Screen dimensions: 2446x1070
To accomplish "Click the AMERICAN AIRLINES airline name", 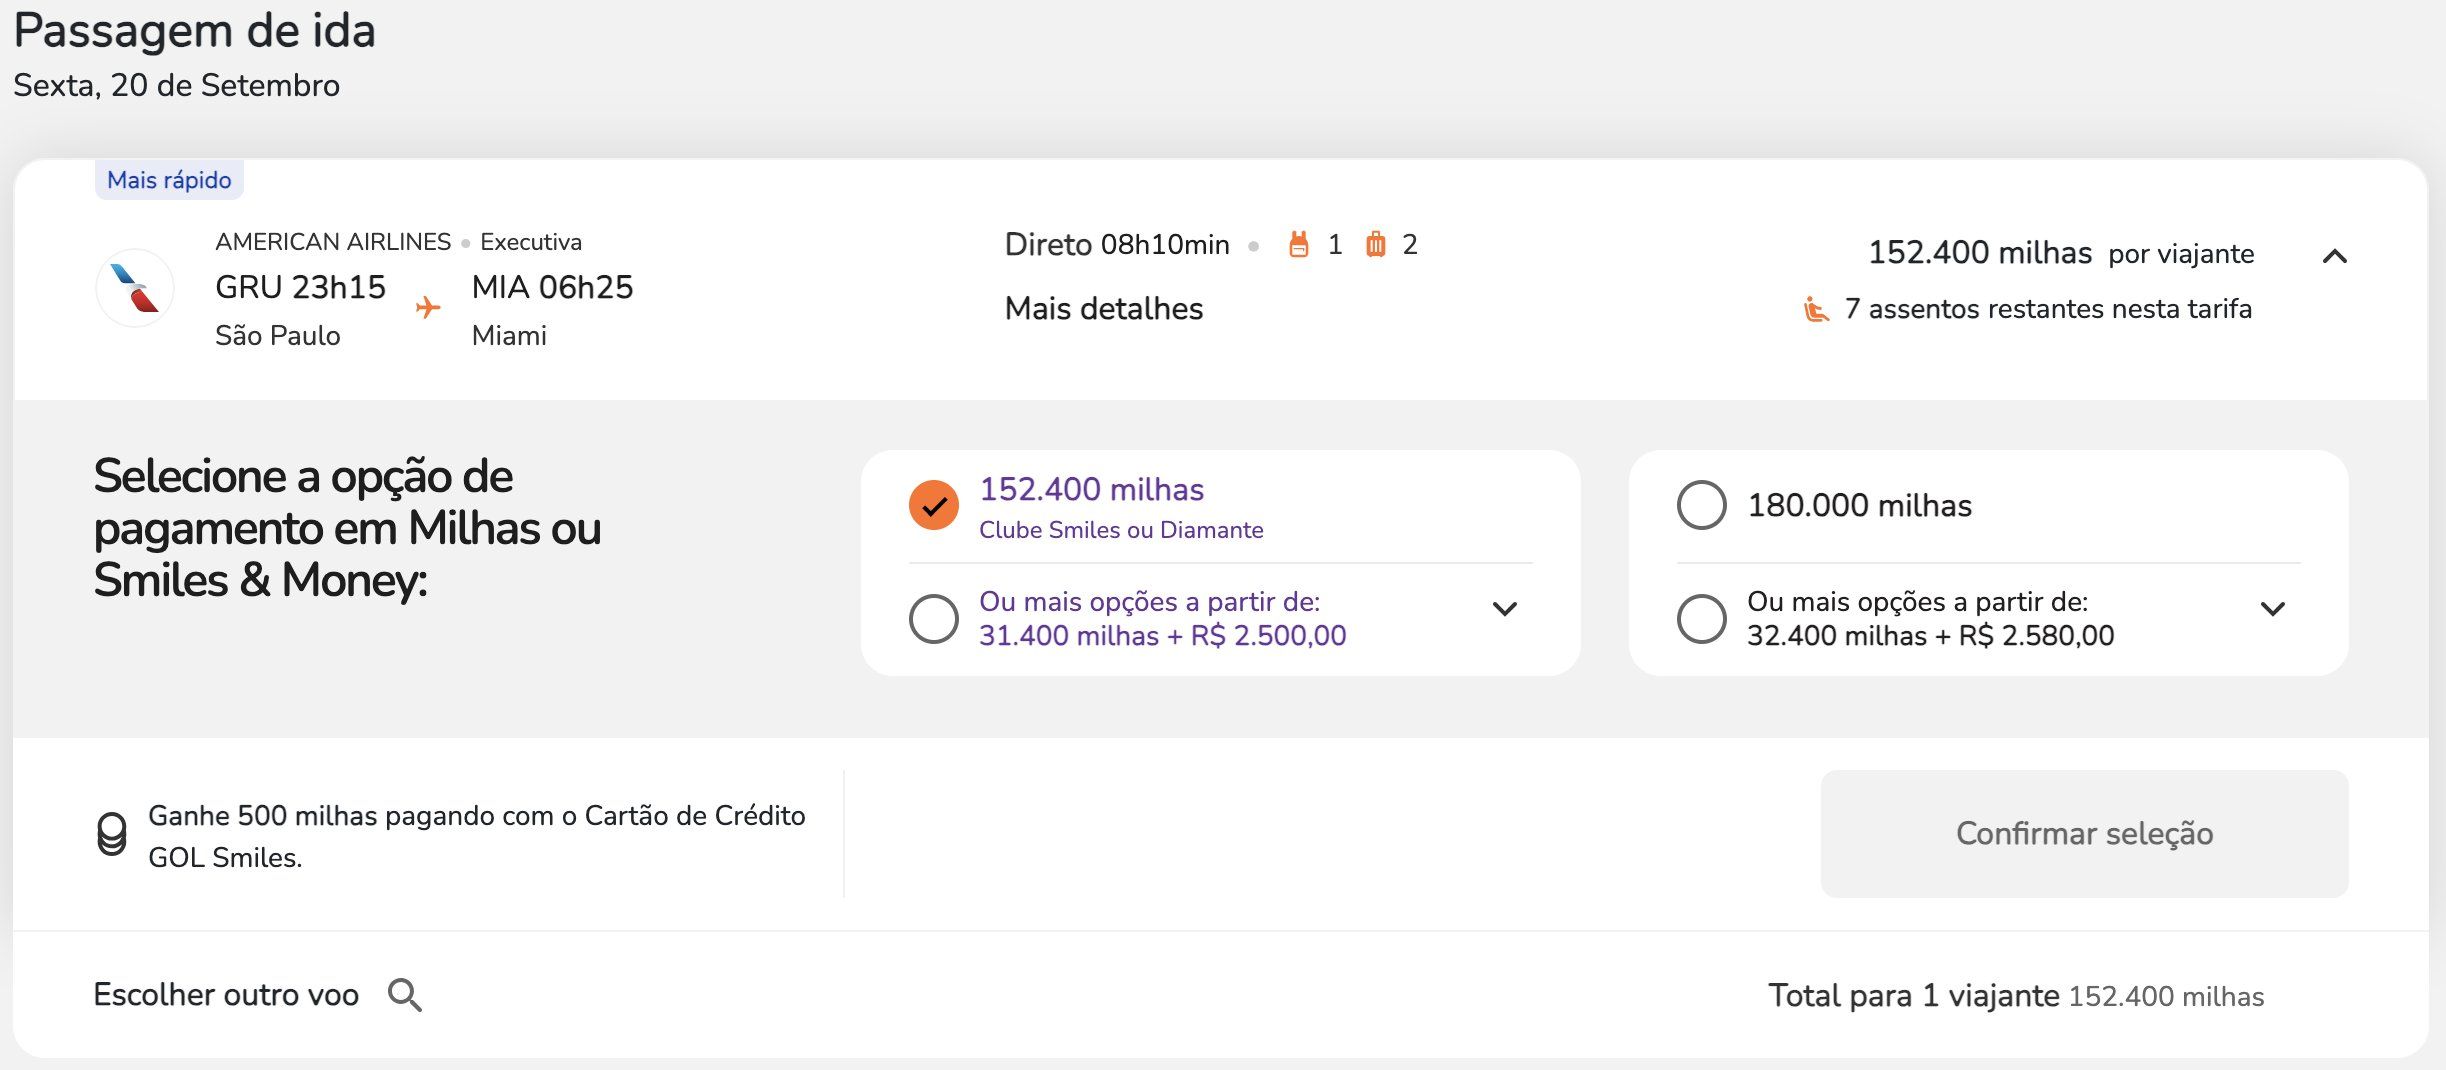I will coord(333,242).
